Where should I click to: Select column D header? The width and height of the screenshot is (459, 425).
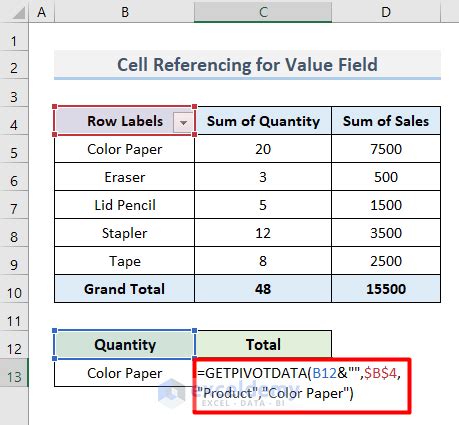click(x=386, y=12)
